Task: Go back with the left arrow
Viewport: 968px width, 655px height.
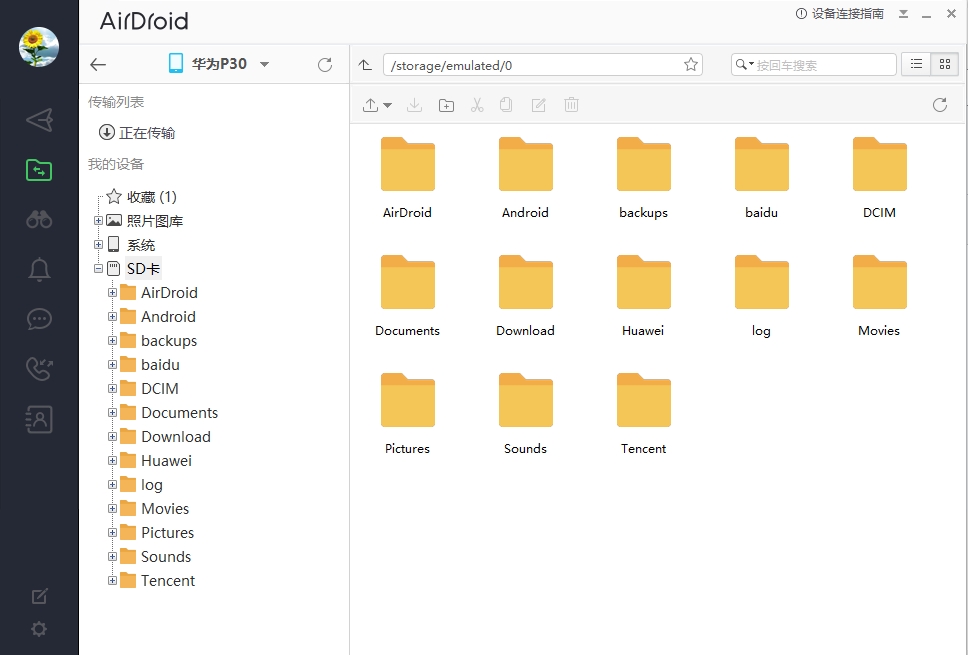Action: tap(98, 64)
